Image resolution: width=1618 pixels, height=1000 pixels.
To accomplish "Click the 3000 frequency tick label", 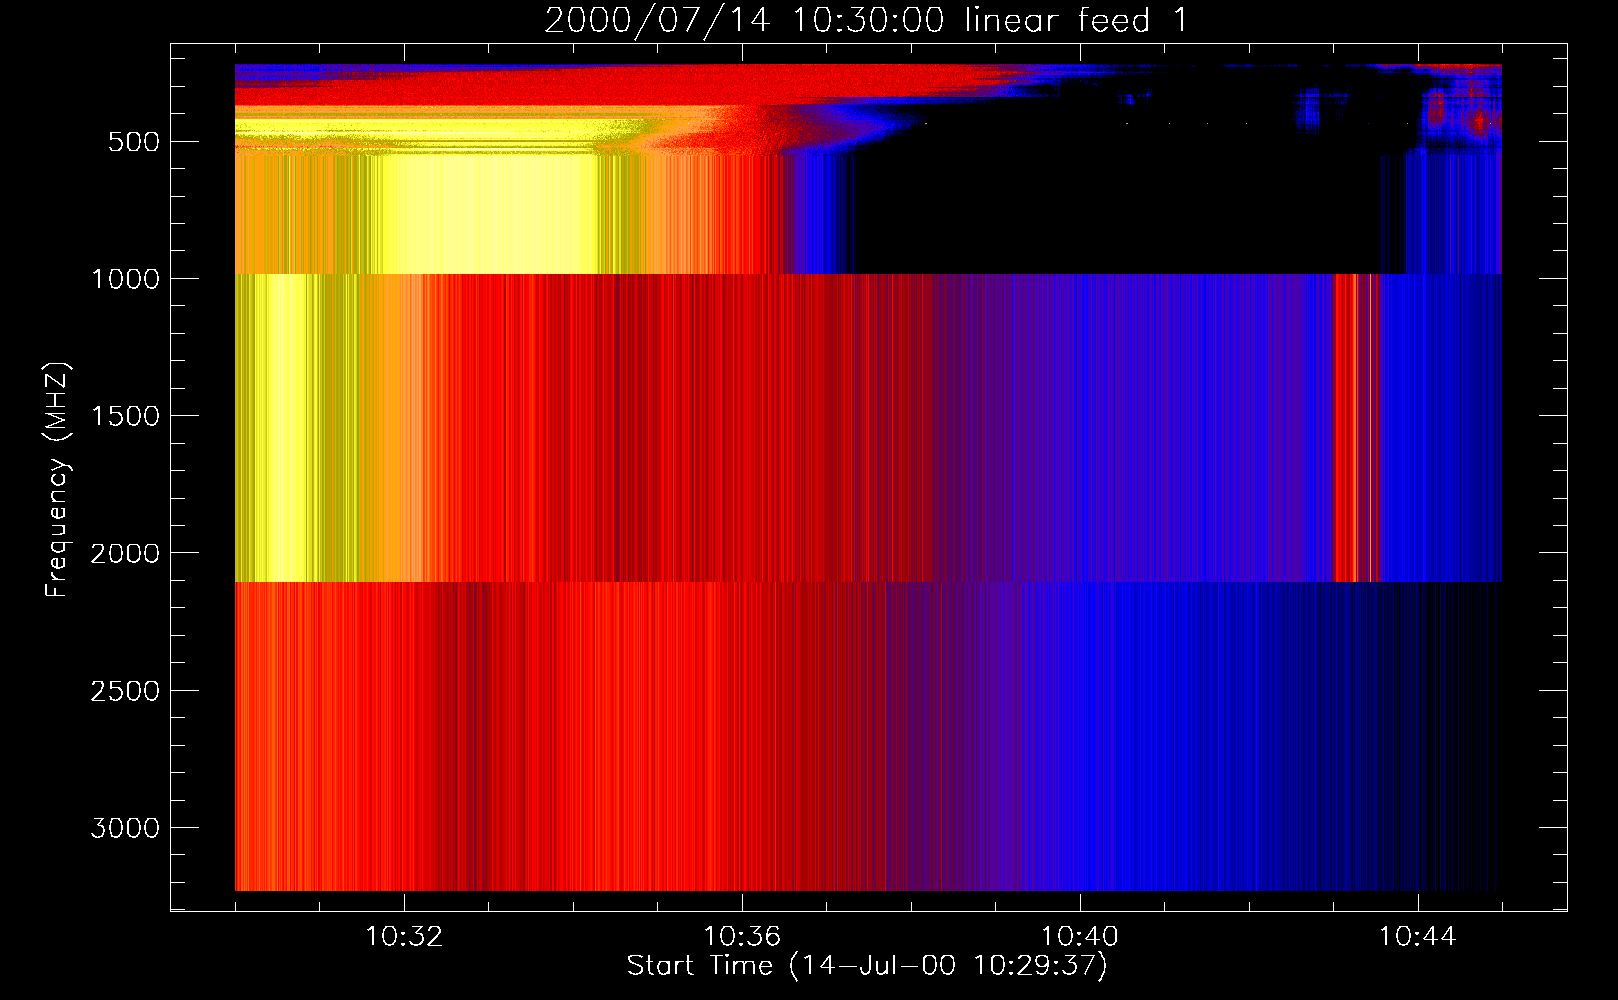I will point(125,828).
